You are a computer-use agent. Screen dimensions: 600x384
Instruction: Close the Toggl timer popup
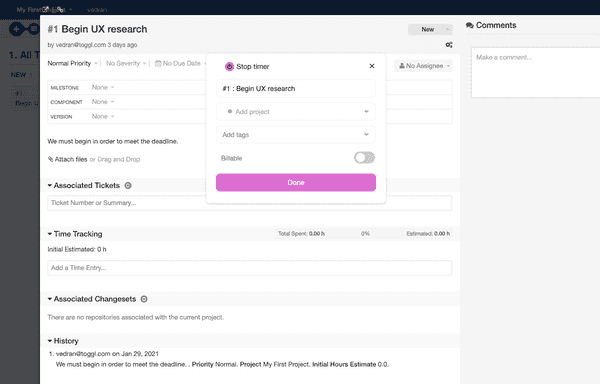click(372, 66)
